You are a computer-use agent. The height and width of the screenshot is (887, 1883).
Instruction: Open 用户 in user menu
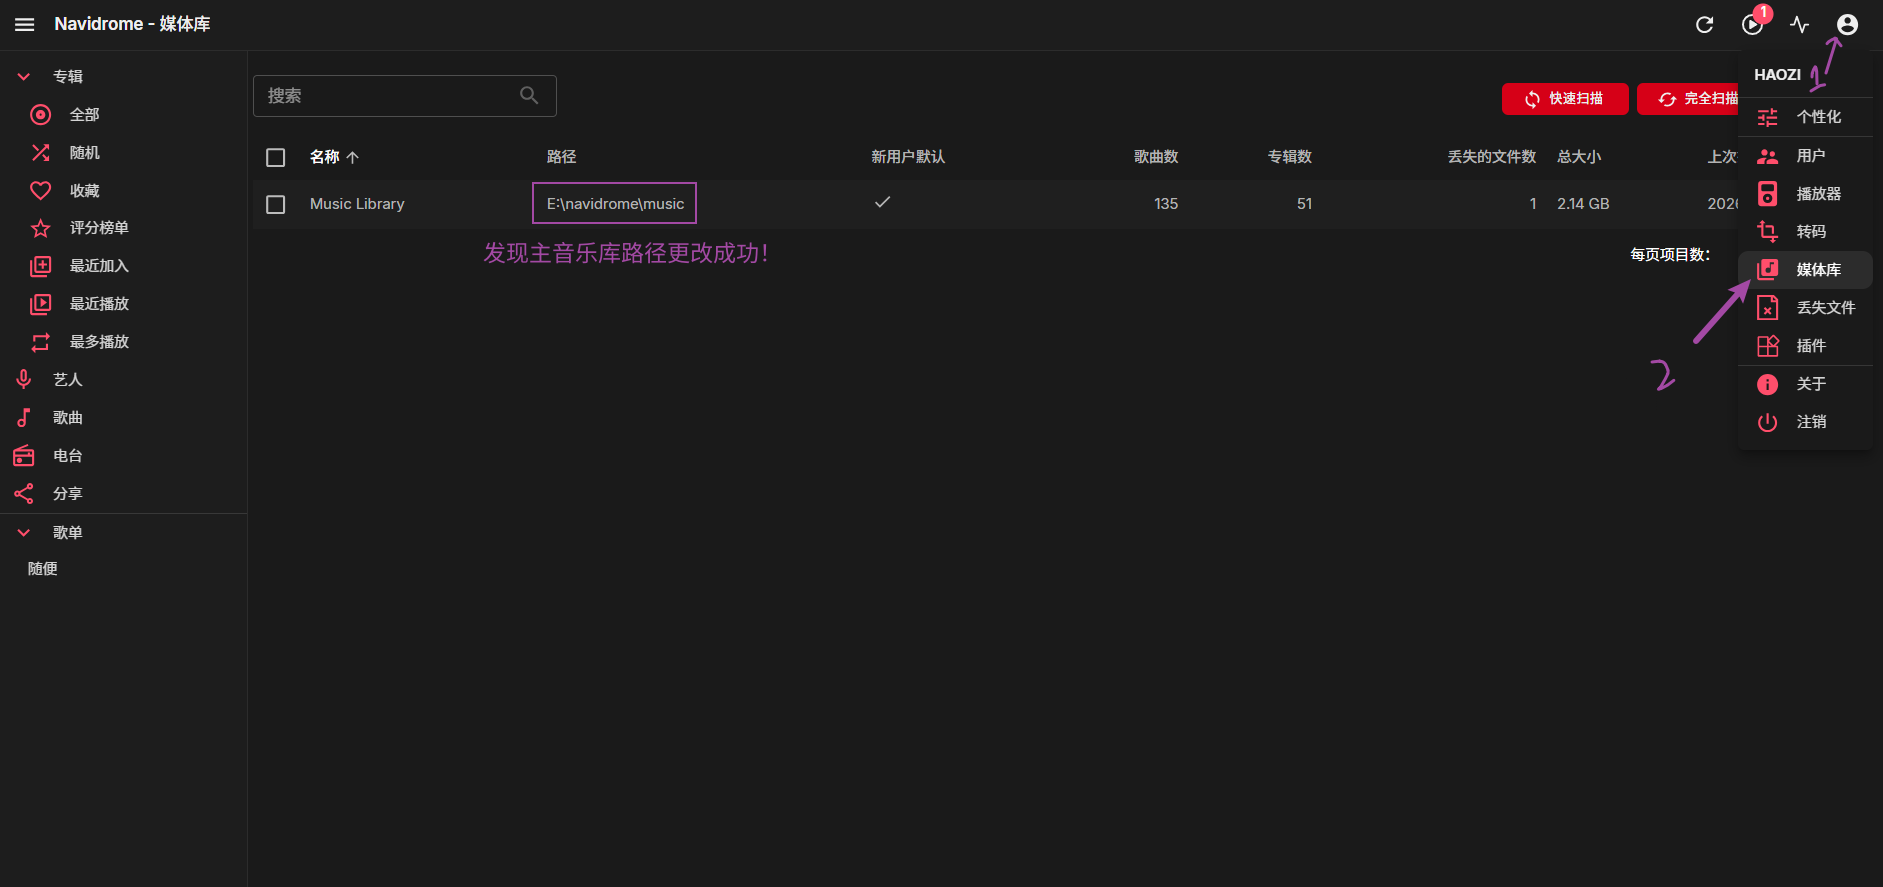coord(1805,156)
